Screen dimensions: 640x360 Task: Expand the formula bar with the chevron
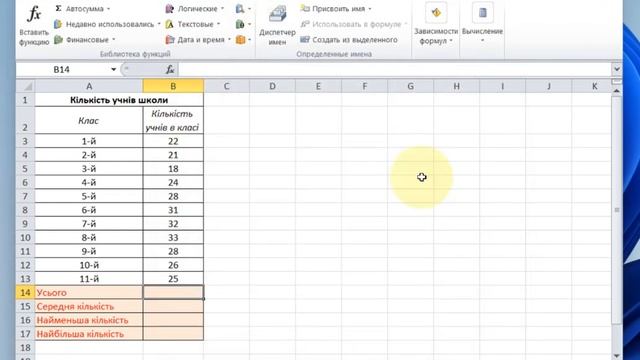click(x=617, y=69)
